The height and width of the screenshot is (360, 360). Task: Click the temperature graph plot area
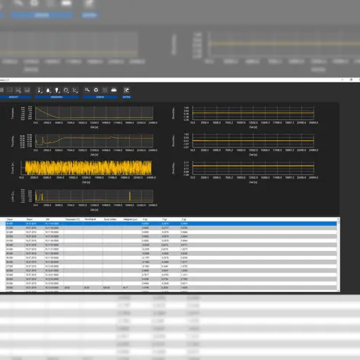pos(94,113)
